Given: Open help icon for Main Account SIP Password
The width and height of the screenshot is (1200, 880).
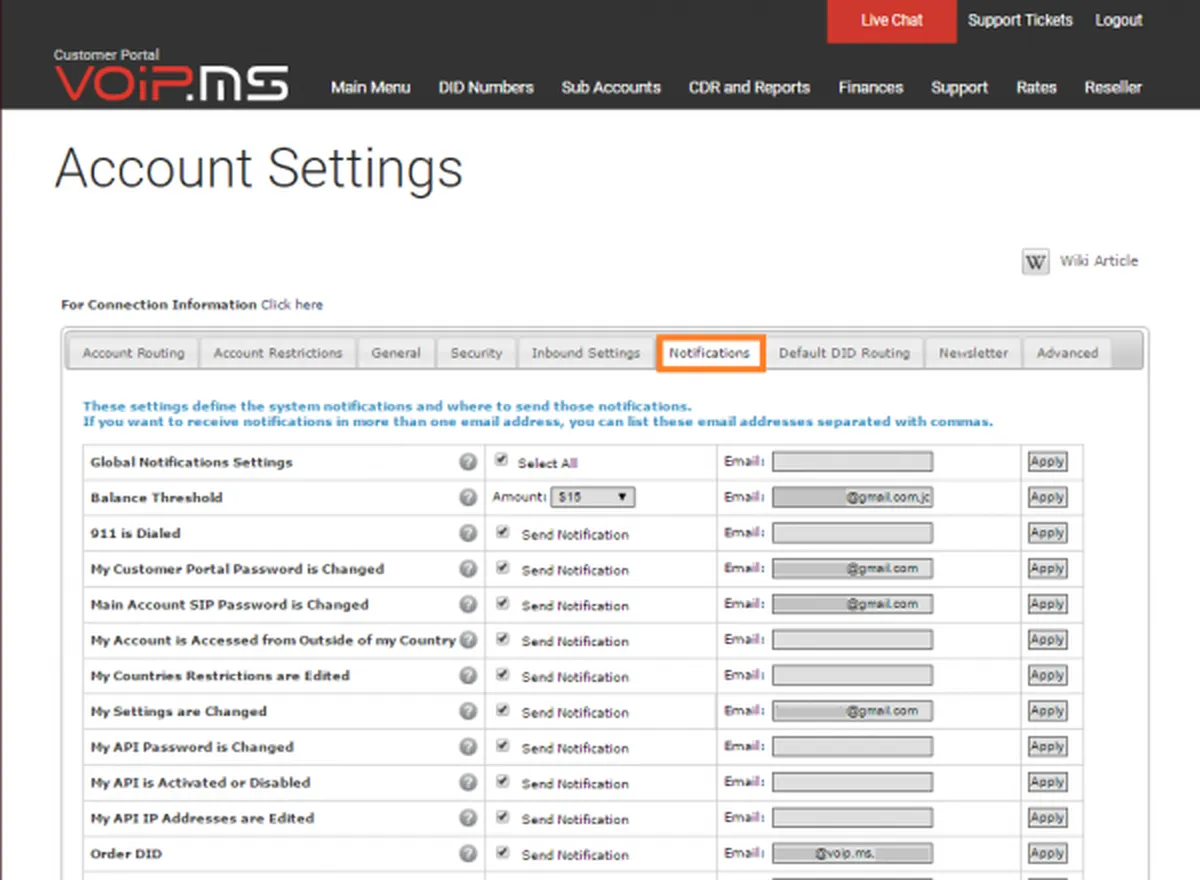Looking at the screenshot, I should coord(468,604).
